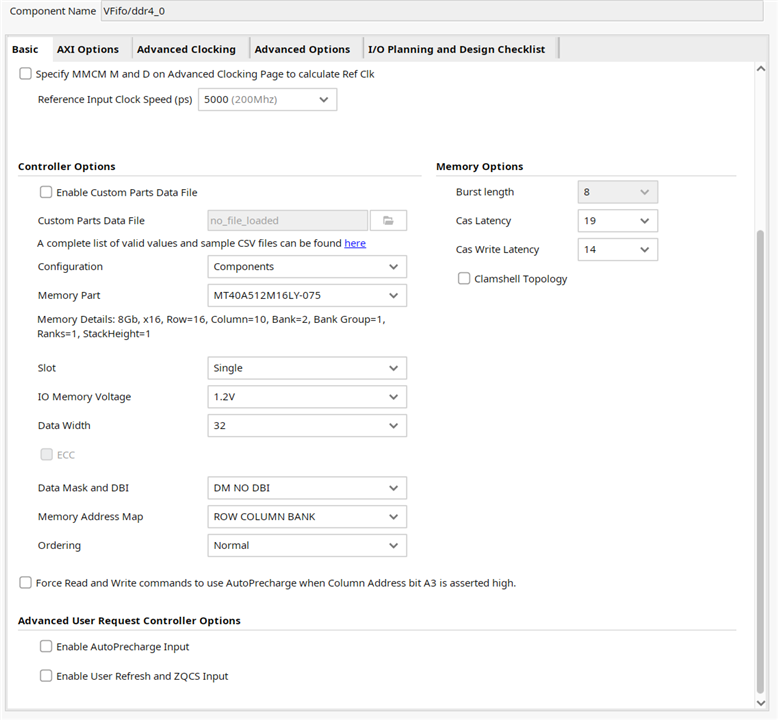Change IO Memory Voltage dropdown 1.2V
Screen dimensions: 778x720
coord(307,397)
